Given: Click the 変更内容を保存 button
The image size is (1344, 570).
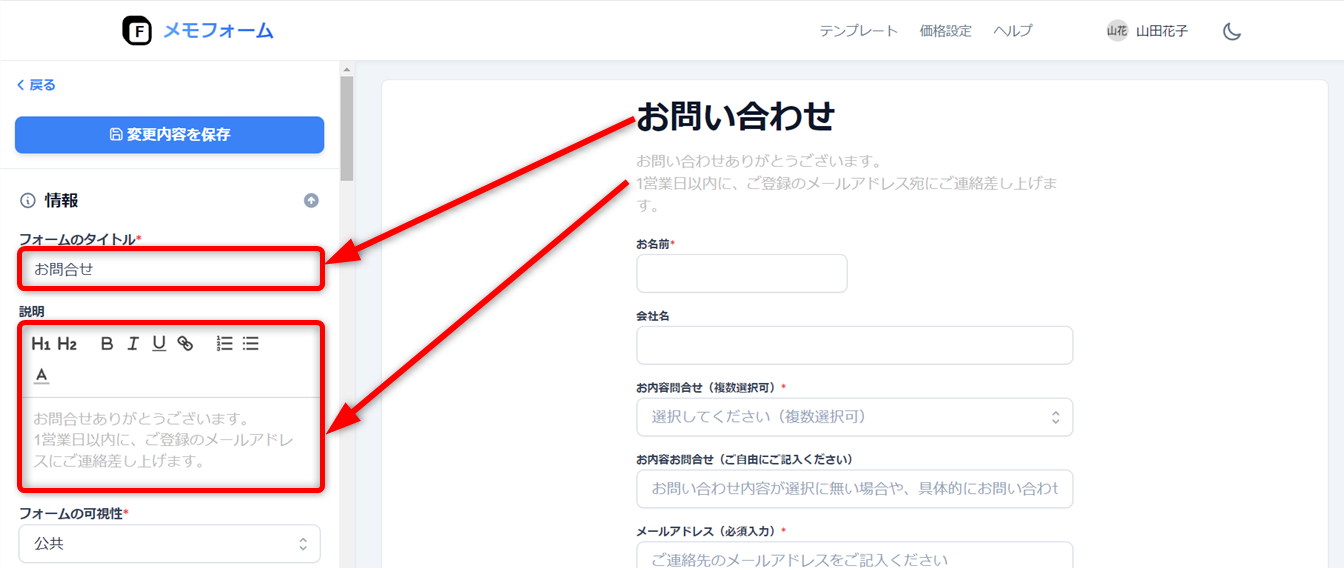Looking at the screenshot, I should point(169,135).
